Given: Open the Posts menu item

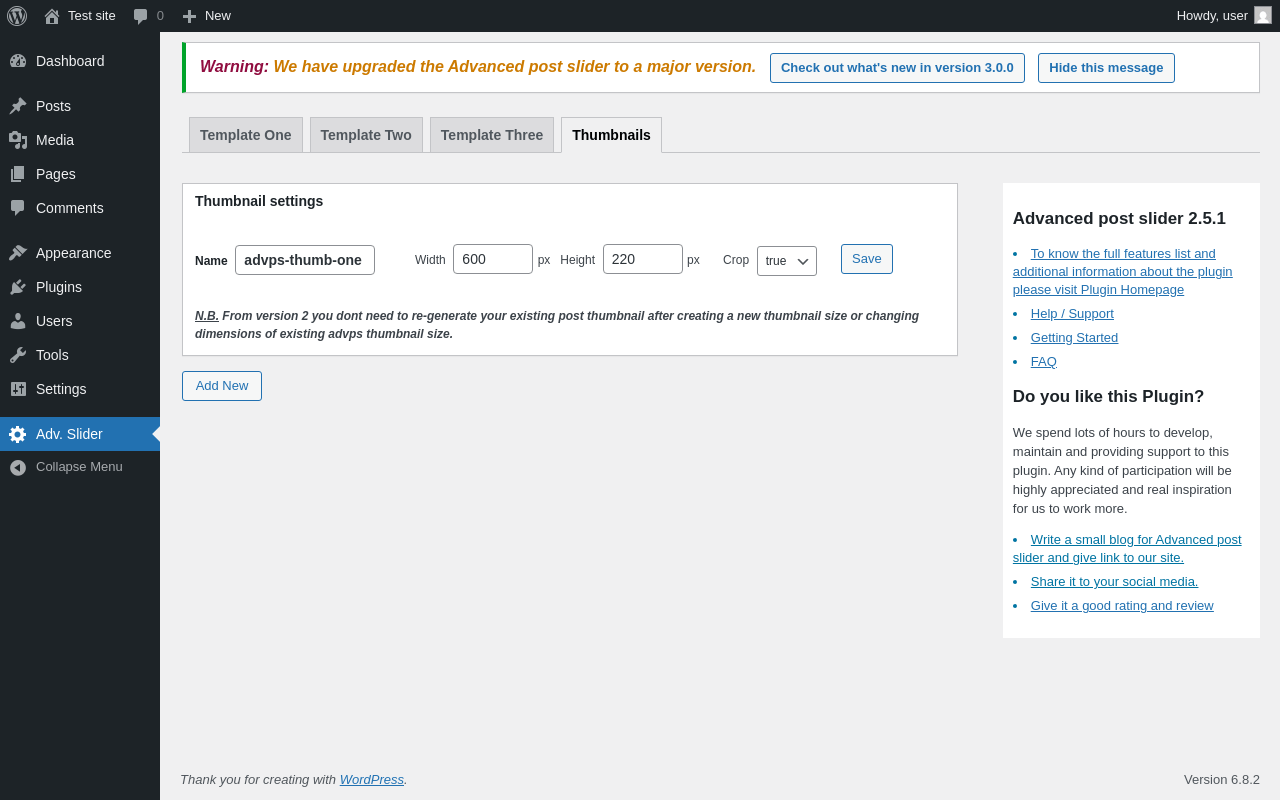Looking at the screenshot, I should 80,106.
